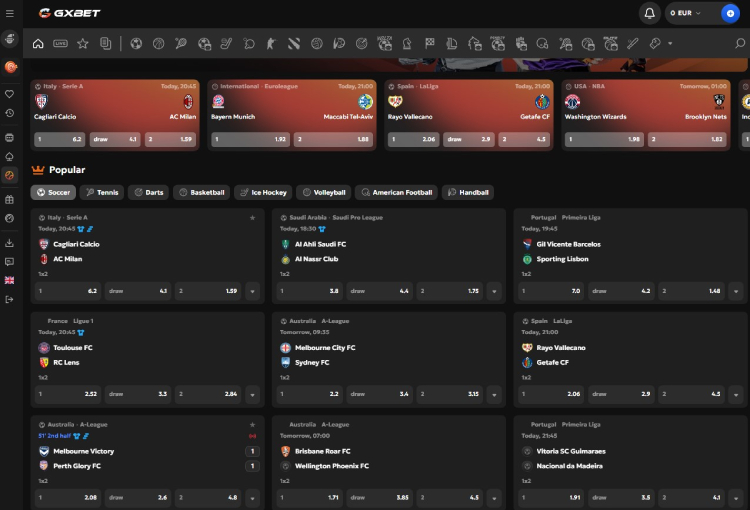
Task: Click the download app icon in sidebar
Action: pyautogui.click(x=10, y=243)
